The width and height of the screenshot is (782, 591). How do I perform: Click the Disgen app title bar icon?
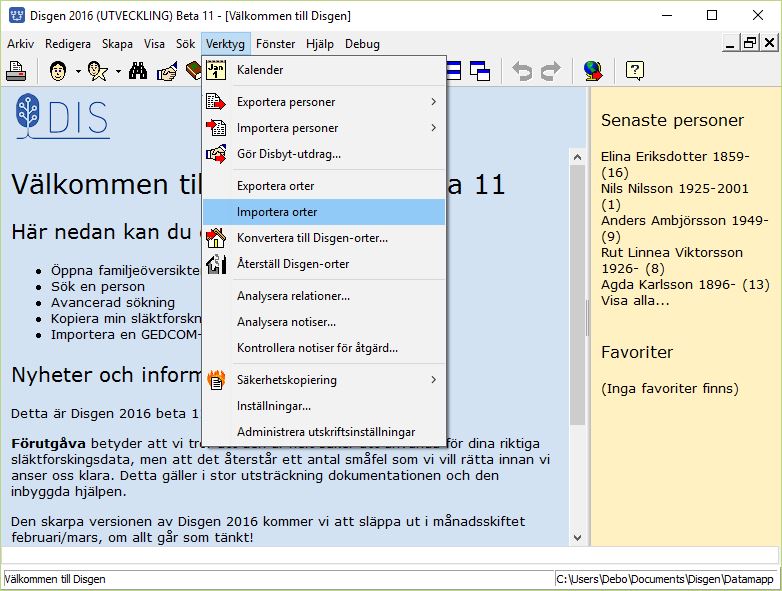[17, 15]
